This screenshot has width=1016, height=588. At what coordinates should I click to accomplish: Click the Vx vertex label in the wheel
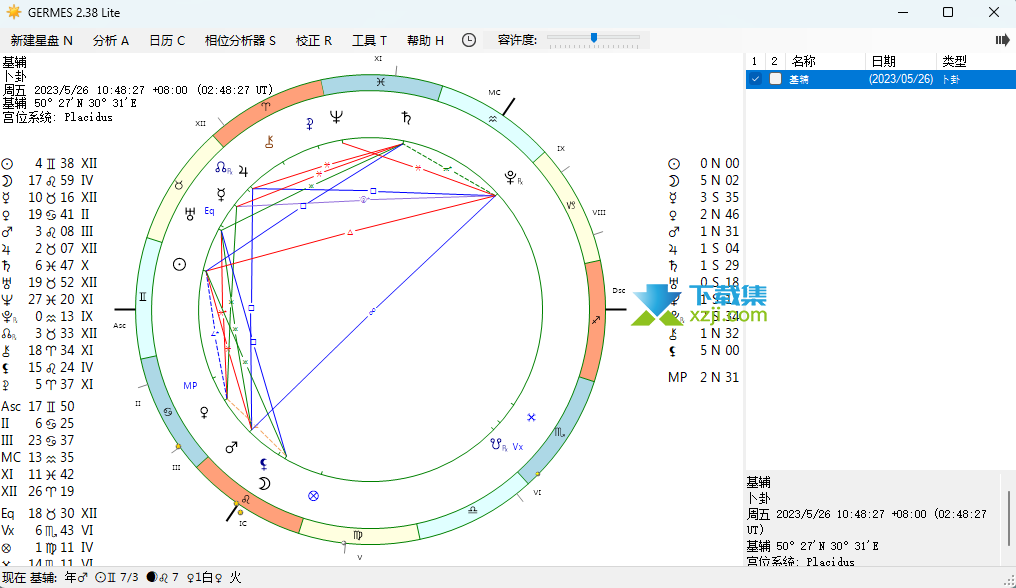(x=518, y=447)
